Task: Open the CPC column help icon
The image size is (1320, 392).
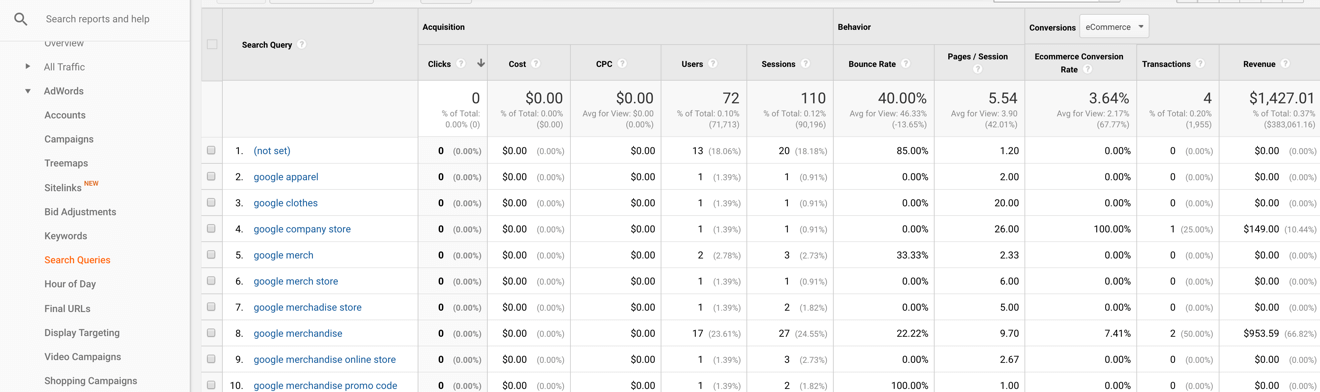Action: (x=622, y=64)
